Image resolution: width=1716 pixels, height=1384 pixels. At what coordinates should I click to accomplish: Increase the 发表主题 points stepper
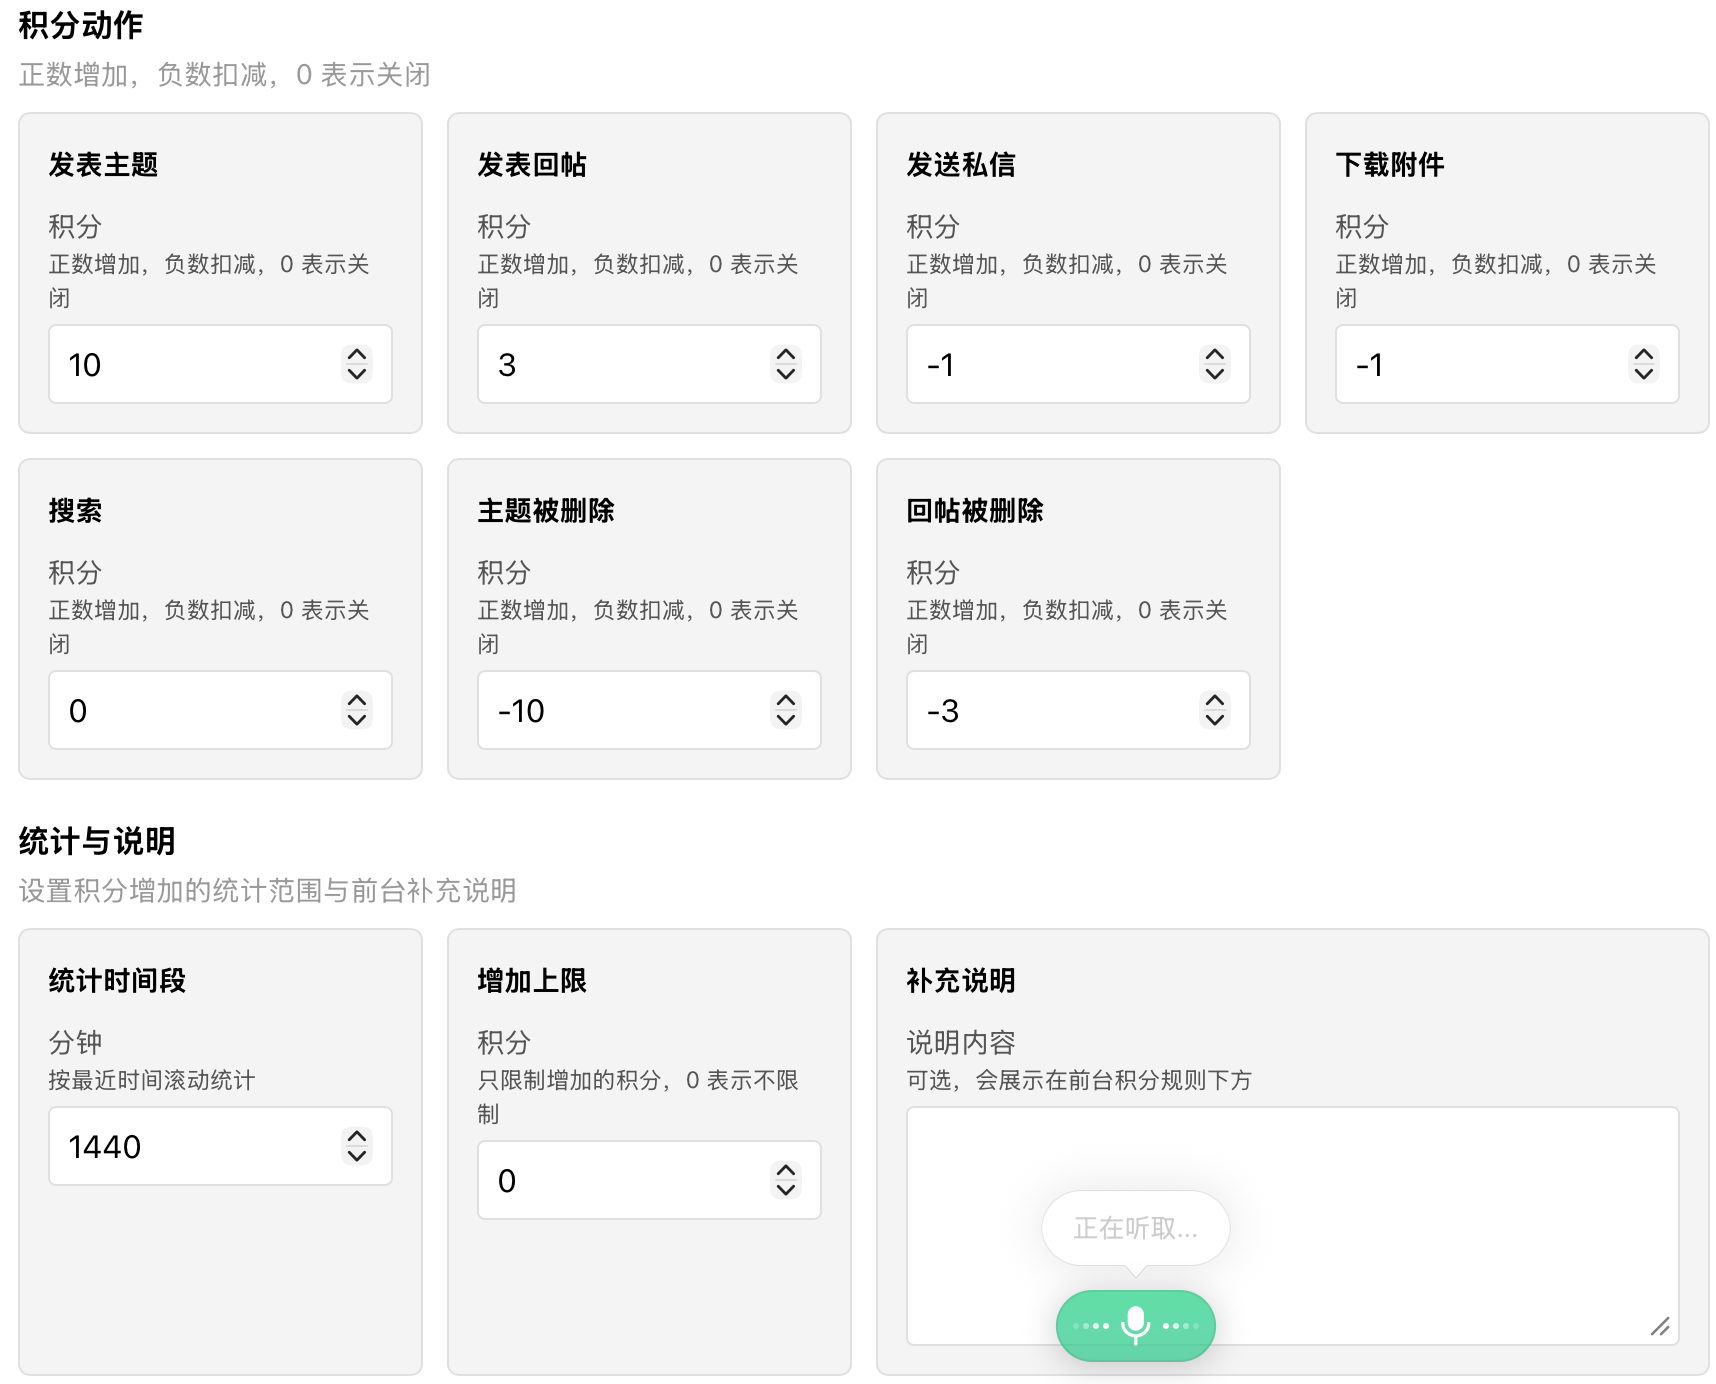click(357, 355)
